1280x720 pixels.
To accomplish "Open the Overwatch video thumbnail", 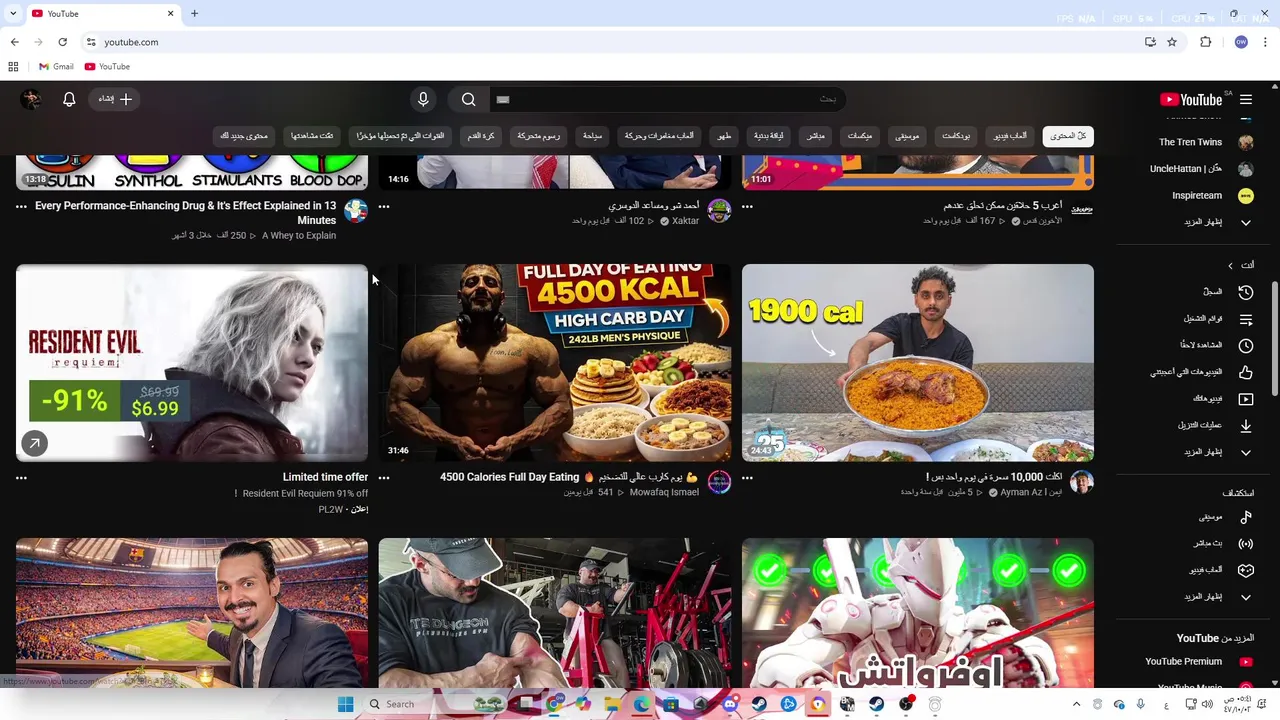I will pos(918,613).
